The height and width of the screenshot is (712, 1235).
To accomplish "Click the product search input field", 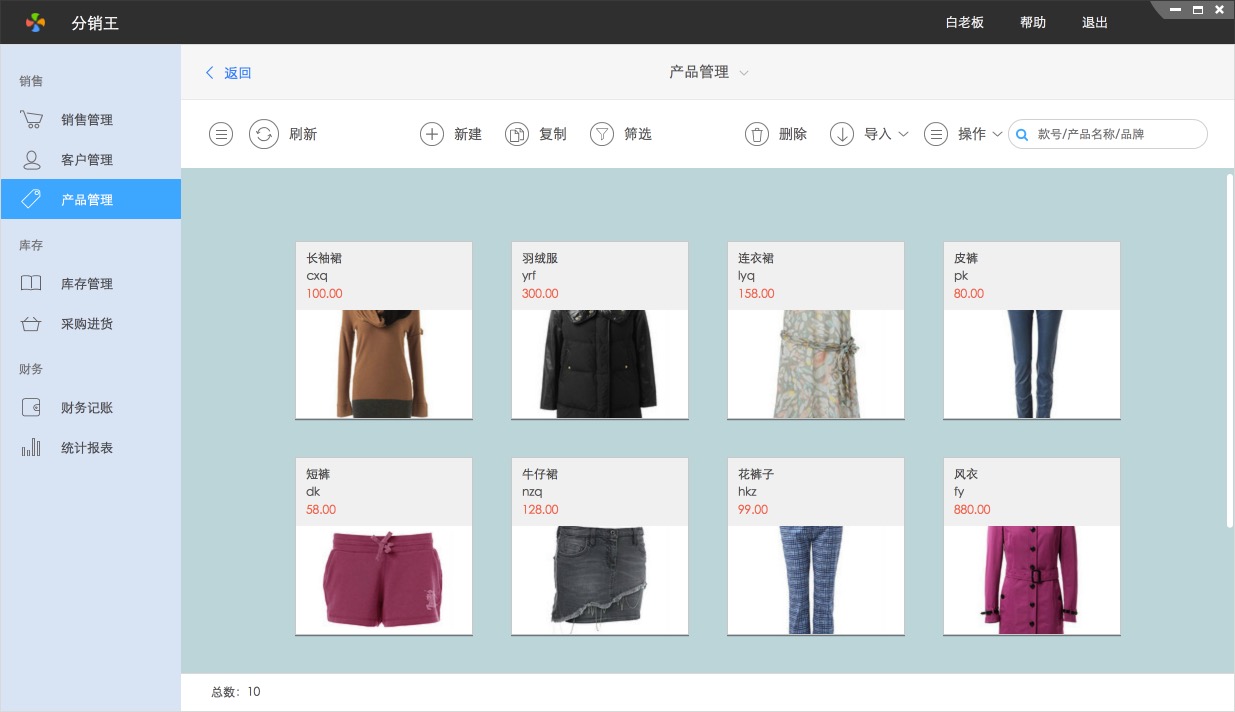I will (x=1115, y=134).
